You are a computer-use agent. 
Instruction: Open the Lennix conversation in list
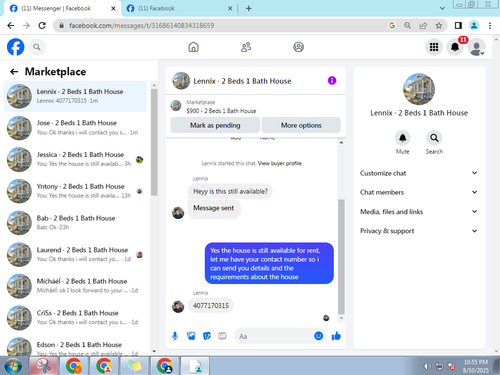pos(75,96)
